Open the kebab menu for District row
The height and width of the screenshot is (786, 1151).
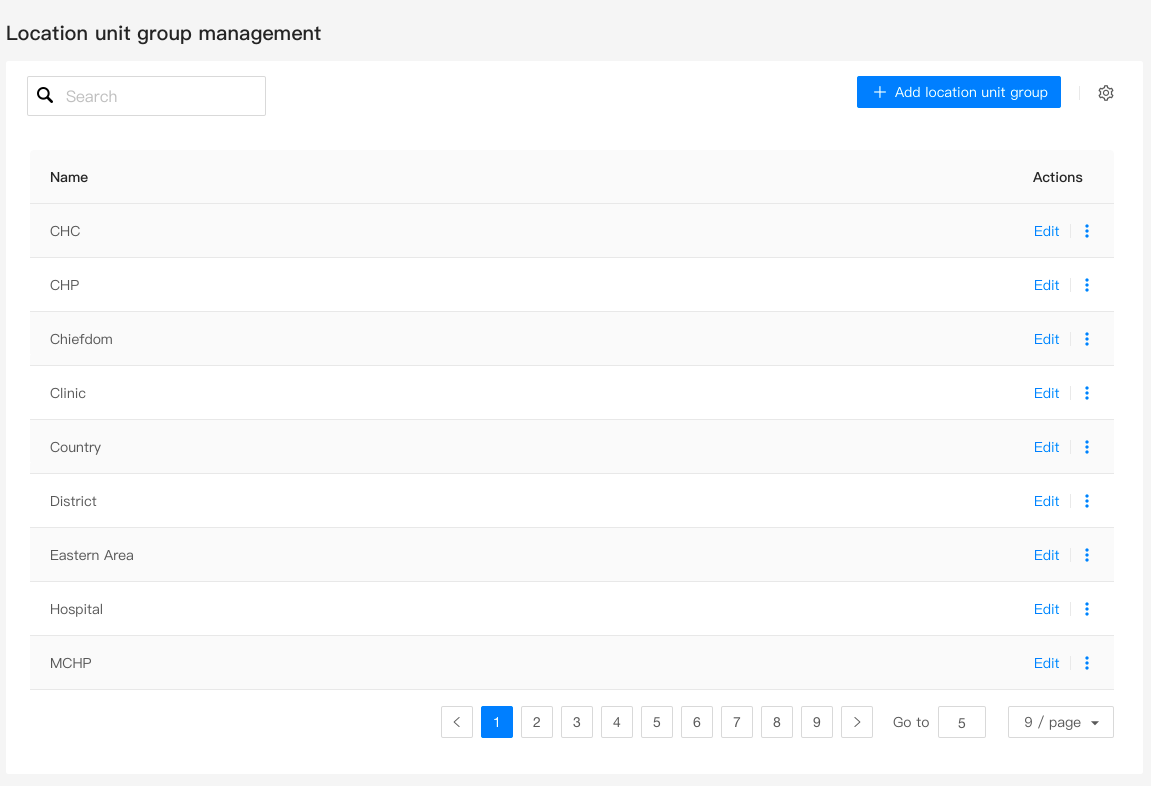point(1087,501)
